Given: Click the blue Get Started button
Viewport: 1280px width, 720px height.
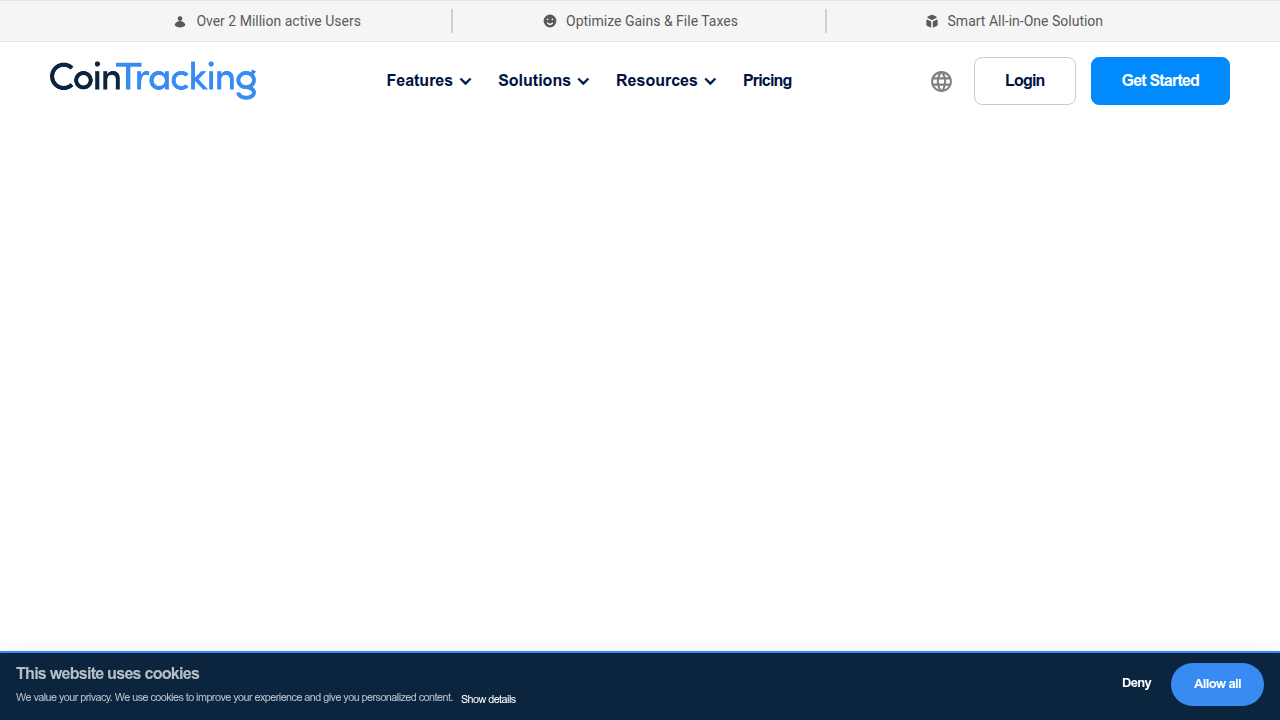Looking at the screenshot, I should click(x=1160, y=81).
